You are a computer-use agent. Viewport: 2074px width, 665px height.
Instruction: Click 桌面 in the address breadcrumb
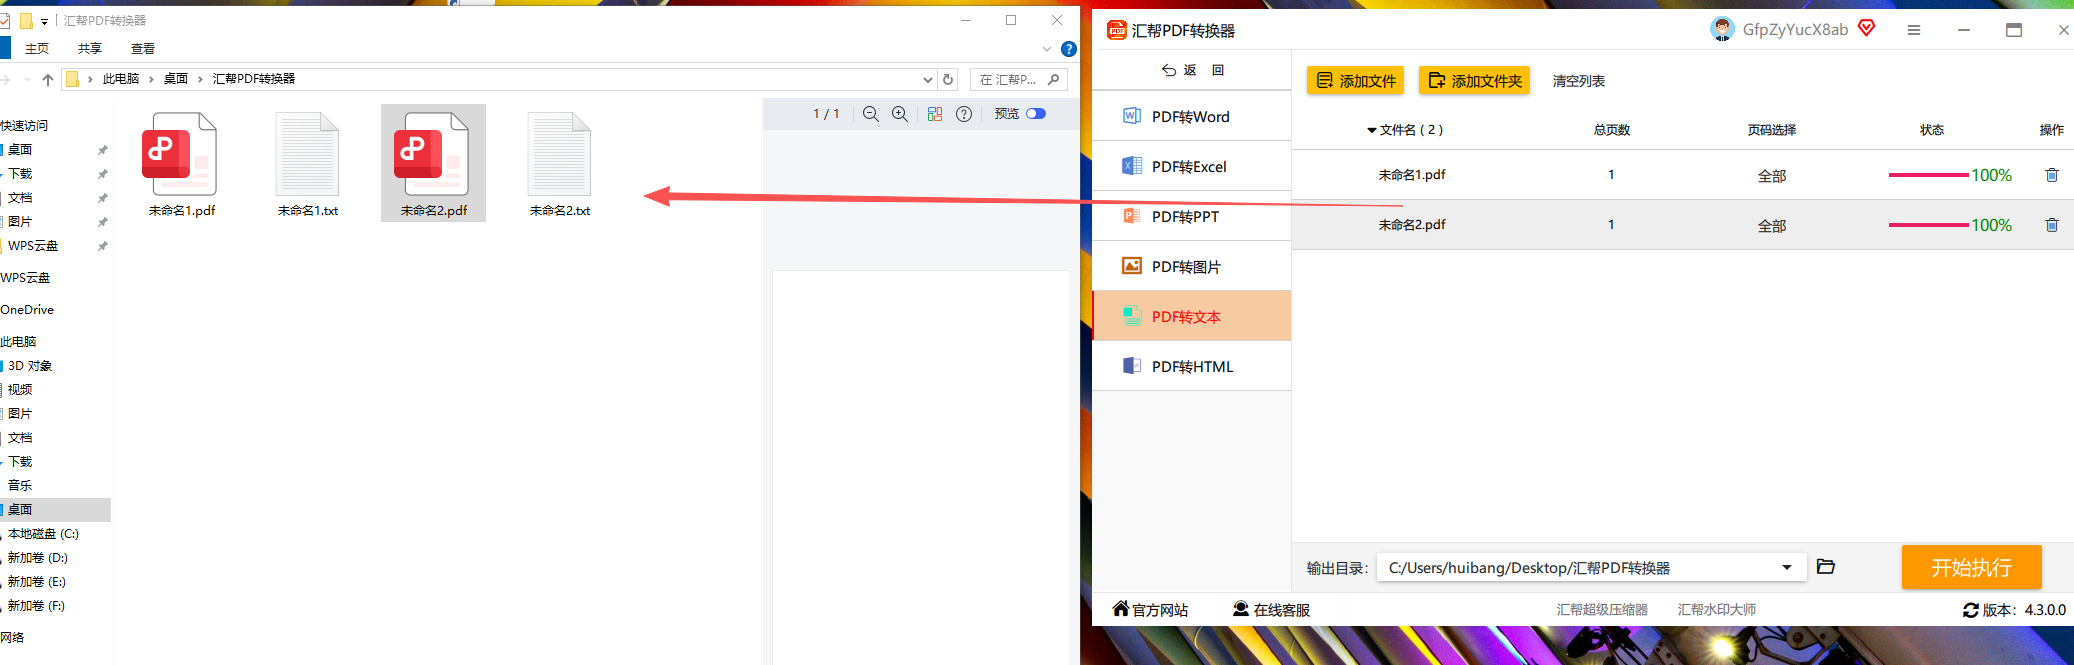[x=176, y=79]
